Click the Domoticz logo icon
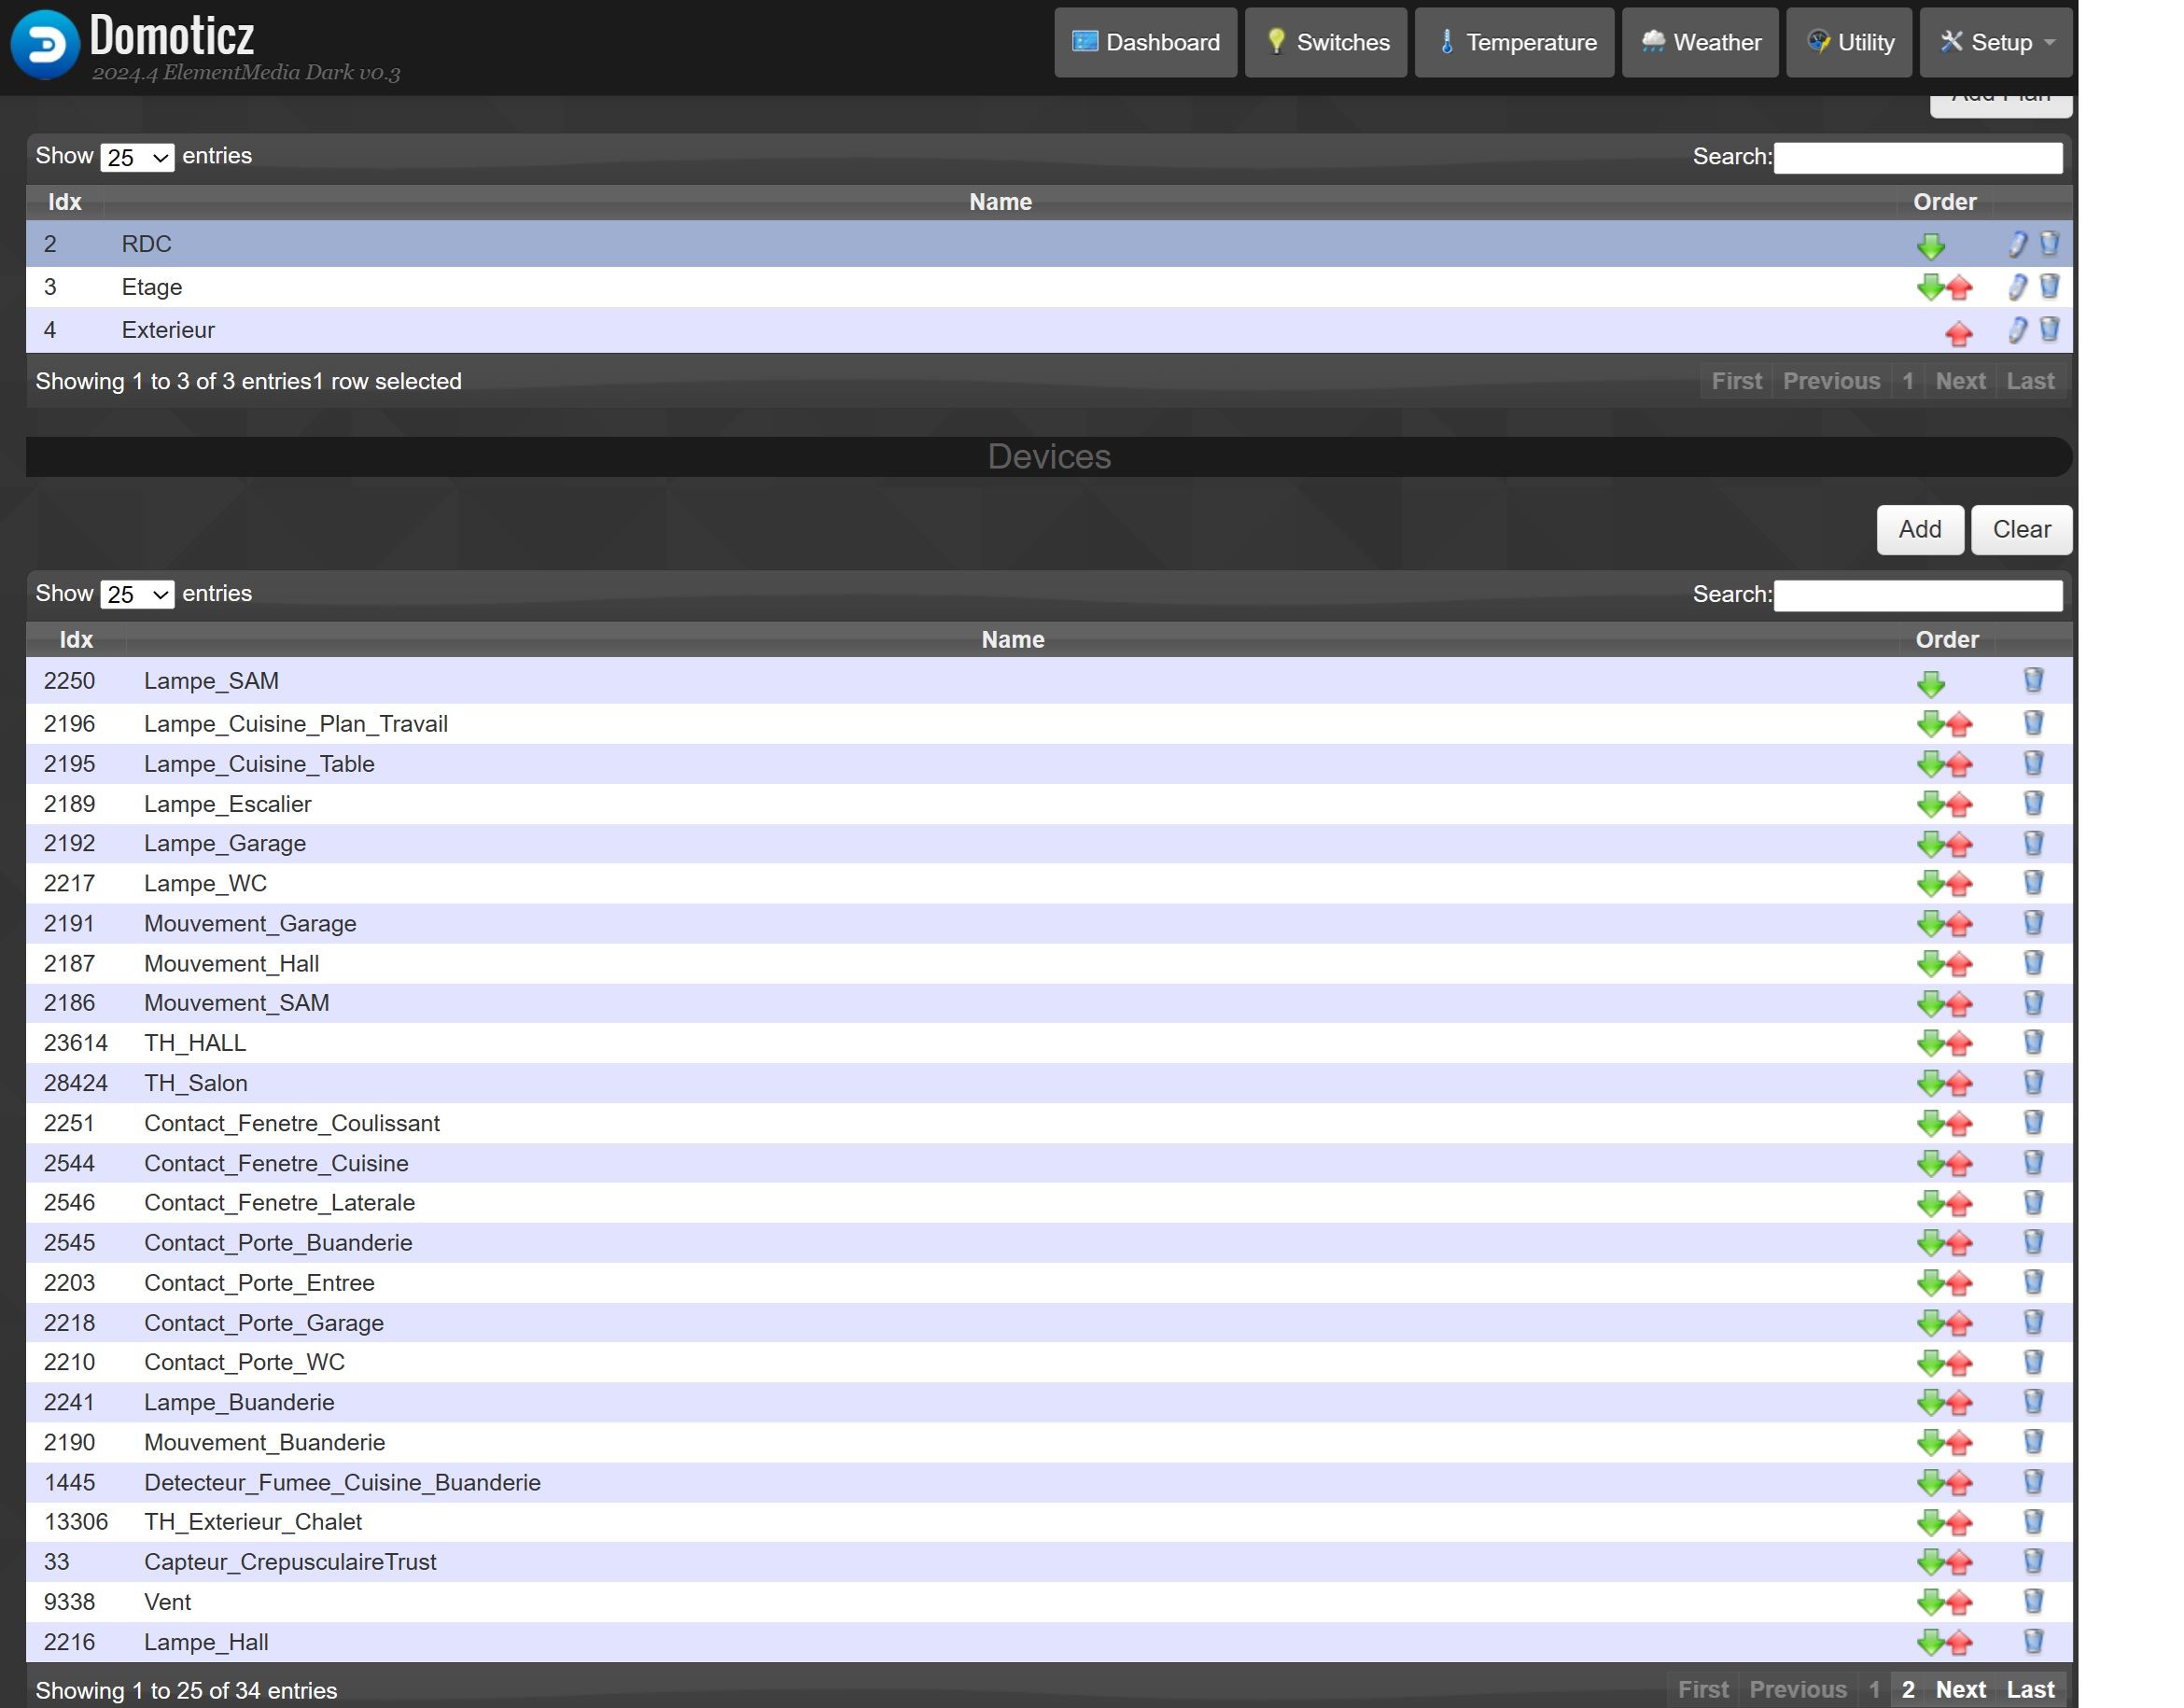The width and height of the screenshot is (2184, 1708). tap(45, 45)
